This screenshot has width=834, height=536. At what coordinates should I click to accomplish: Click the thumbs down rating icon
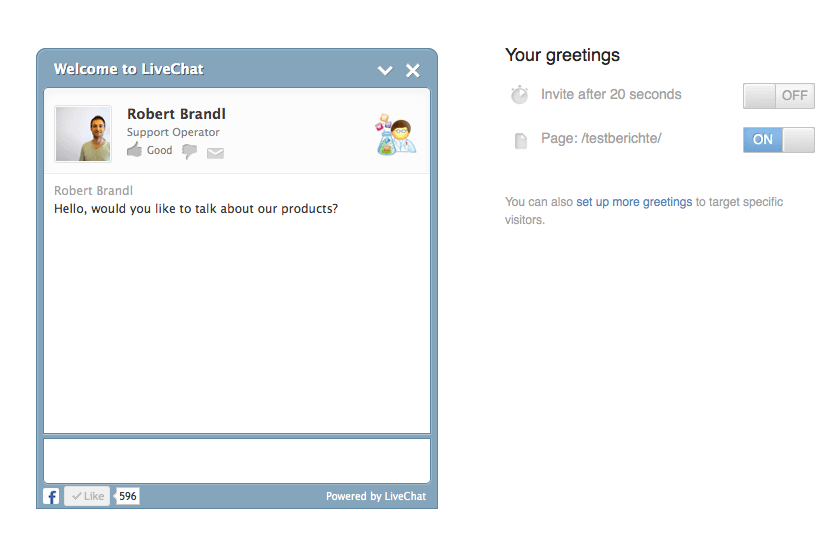[x=189, y=152]
